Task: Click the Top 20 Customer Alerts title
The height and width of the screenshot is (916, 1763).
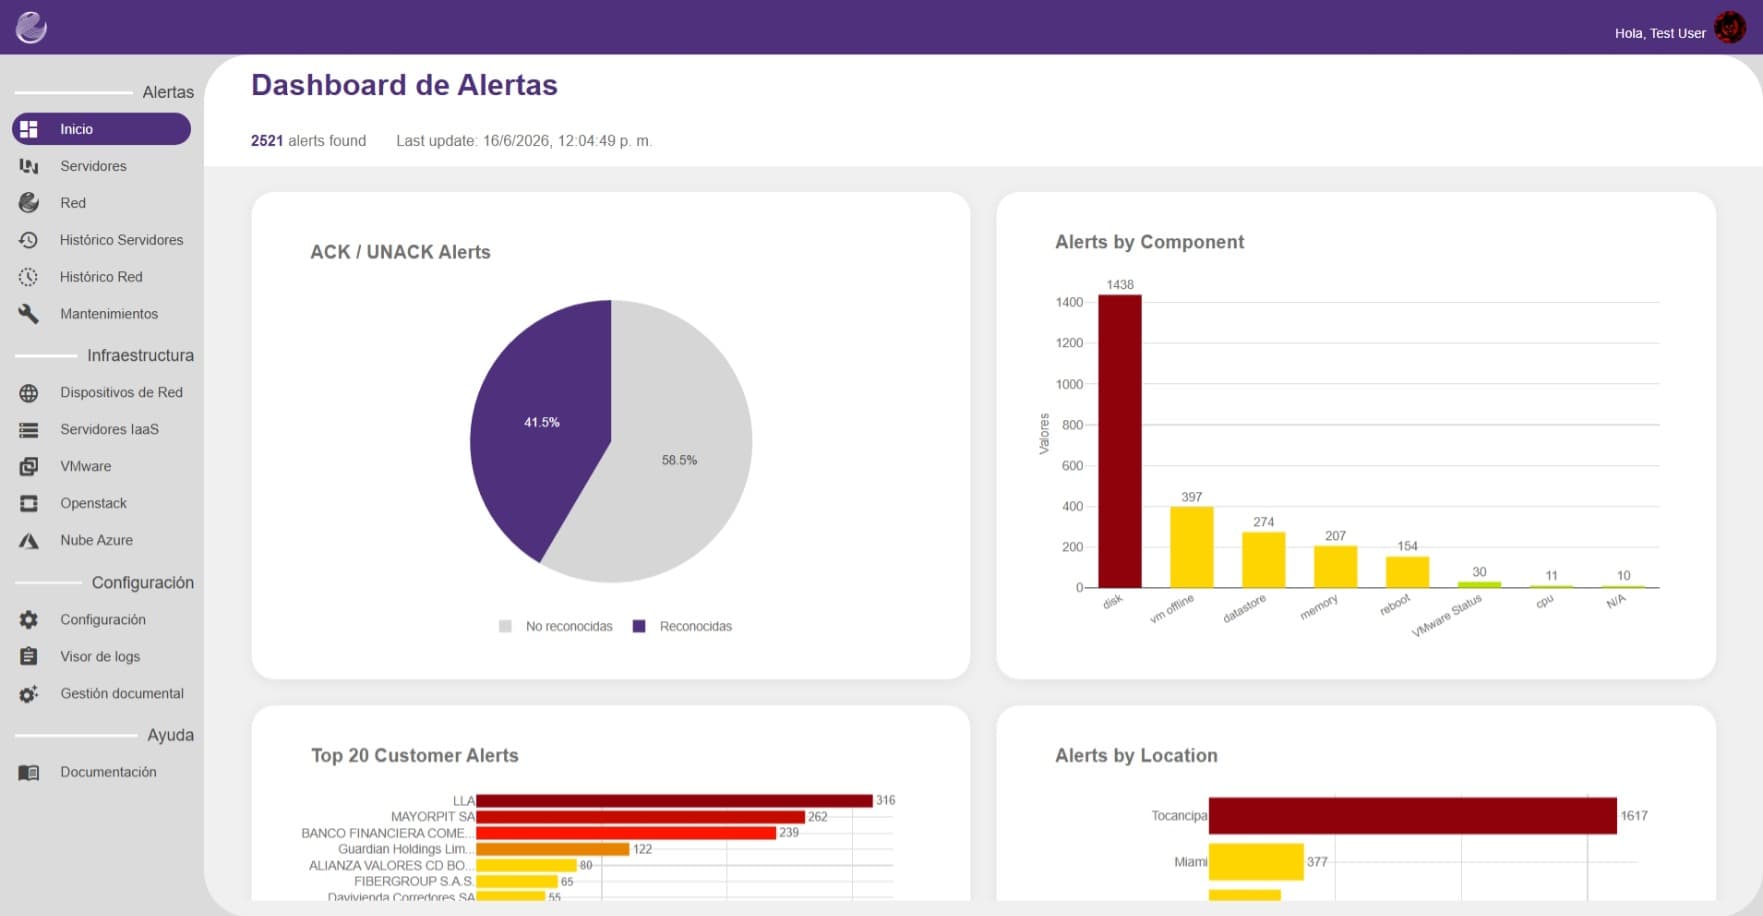Action: (x=415, y=756)
